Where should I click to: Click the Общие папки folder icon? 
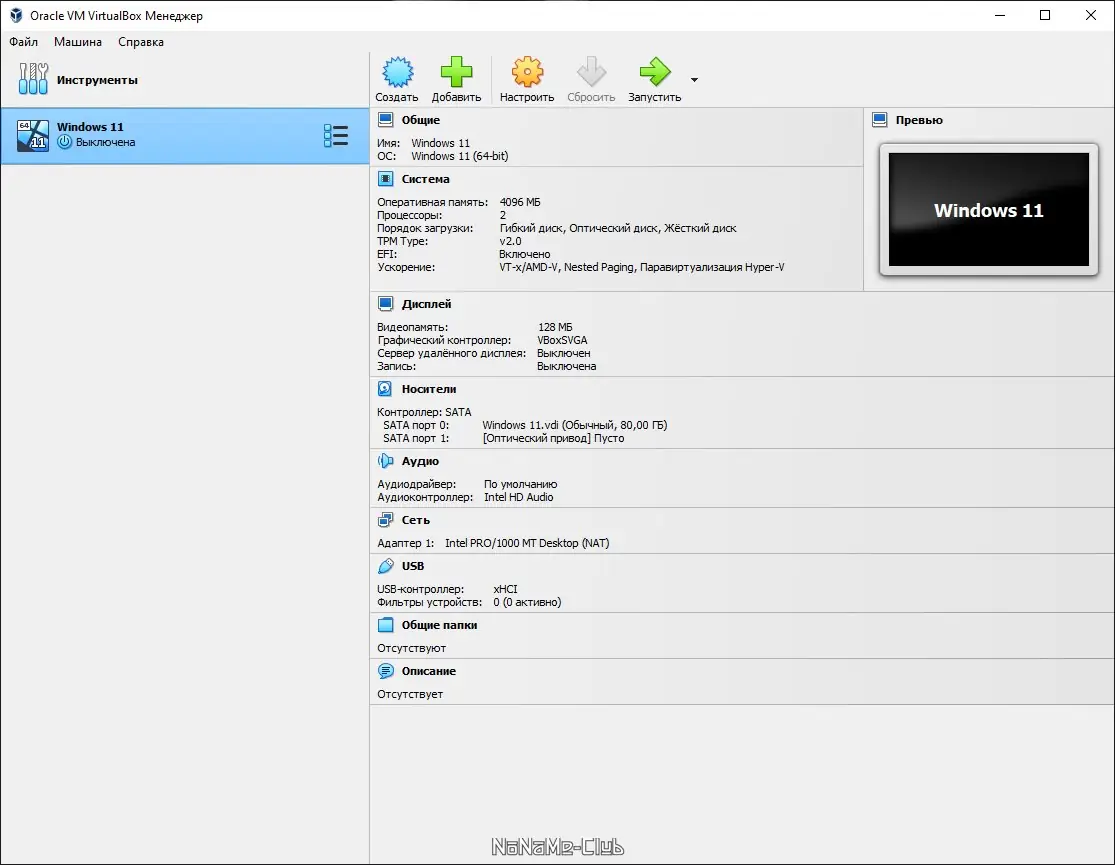(385, 625)
